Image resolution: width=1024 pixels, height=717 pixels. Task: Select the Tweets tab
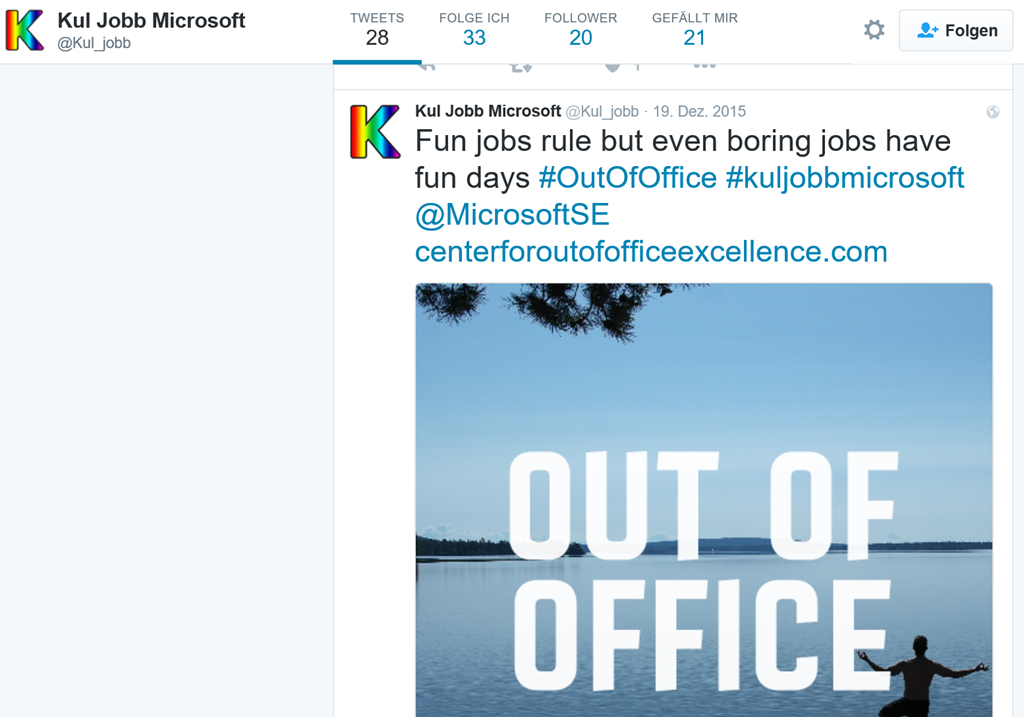pos(377,30)
